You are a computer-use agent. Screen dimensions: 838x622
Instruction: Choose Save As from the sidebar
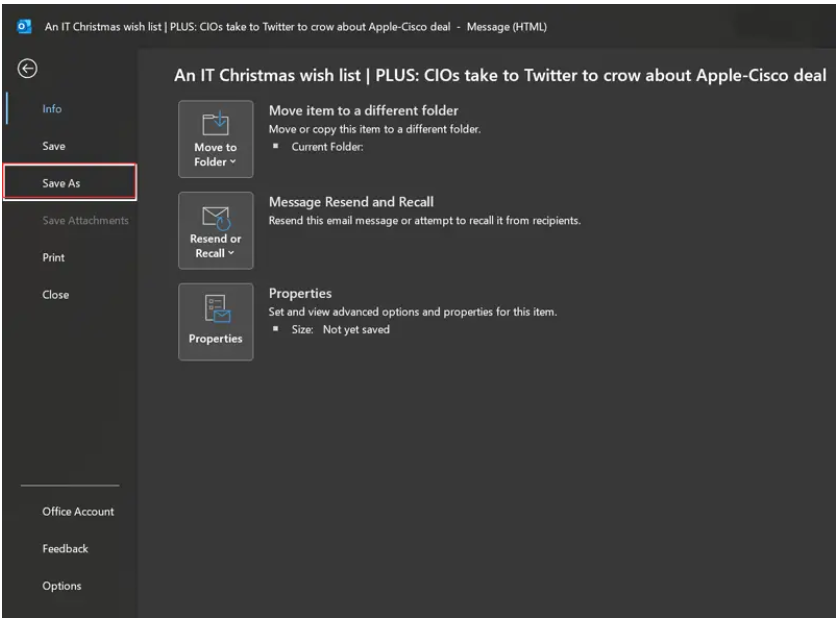(x=70, y=183)
